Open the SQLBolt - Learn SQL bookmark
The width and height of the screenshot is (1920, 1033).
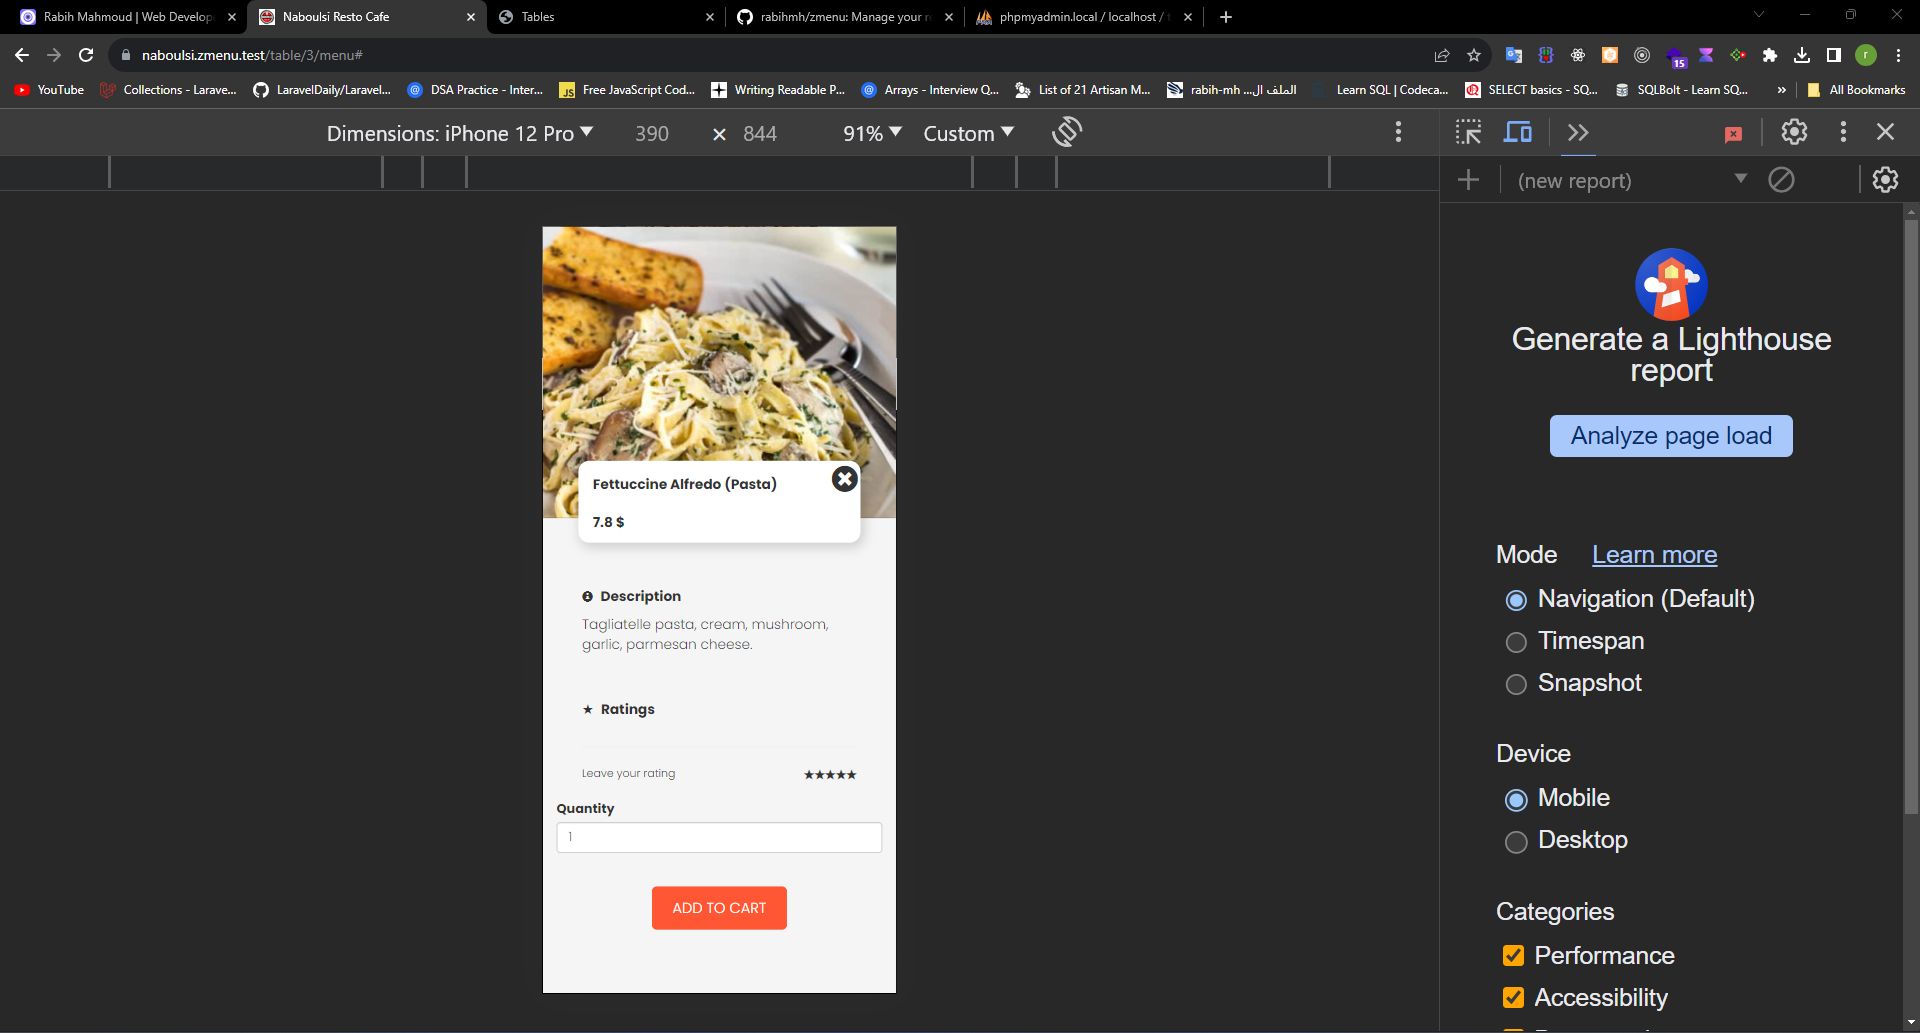pyautogui.click(x=1682, y=90)
